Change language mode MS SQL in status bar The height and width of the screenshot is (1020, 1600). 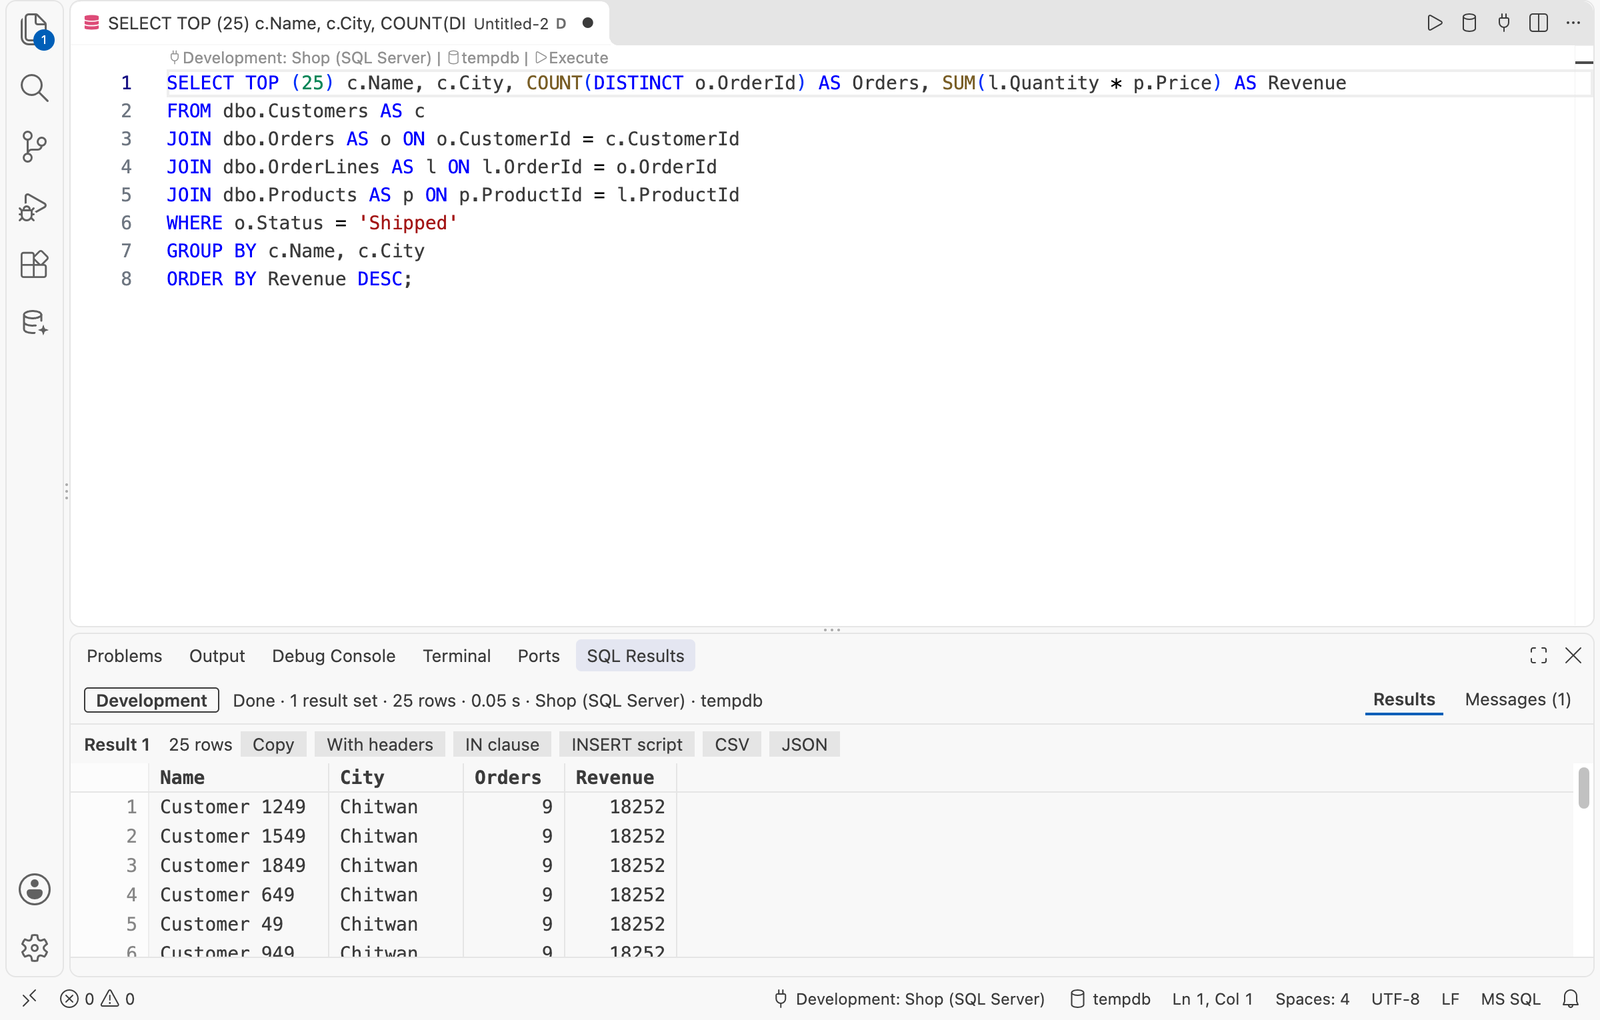click(1511, 999)
